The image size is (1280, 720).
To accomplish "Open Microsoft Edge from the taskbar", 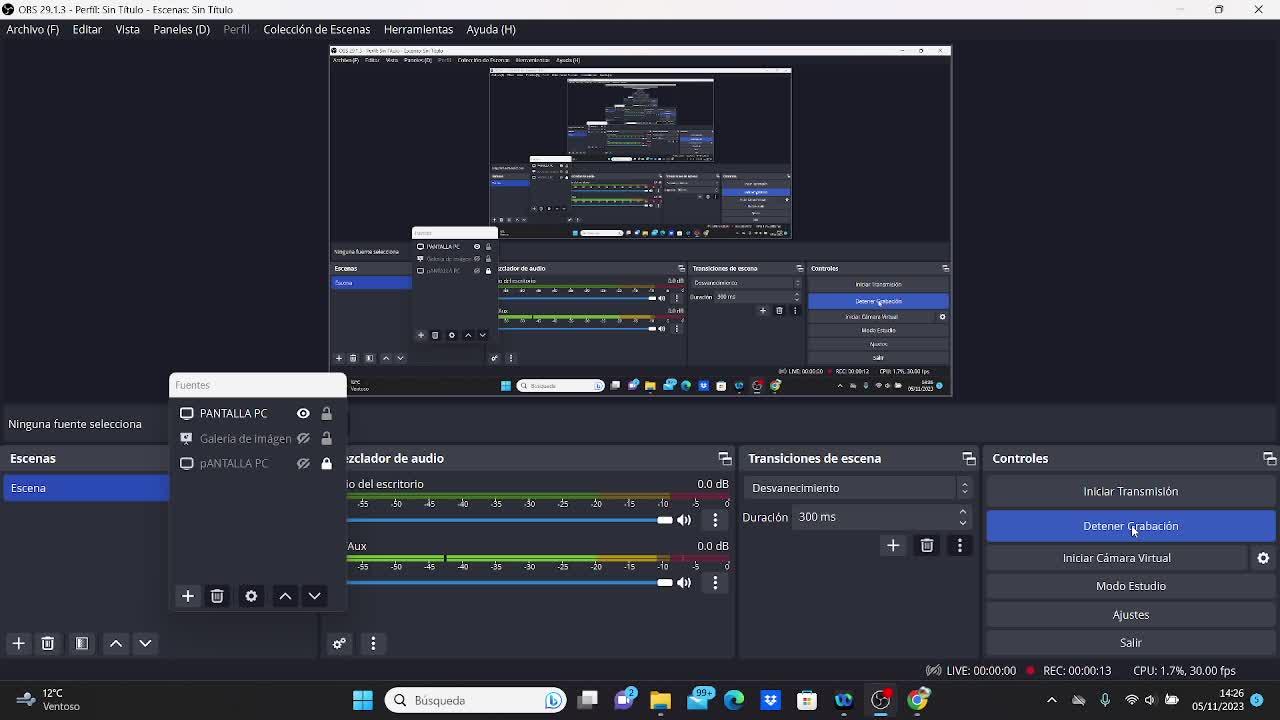I will (734, 700).
